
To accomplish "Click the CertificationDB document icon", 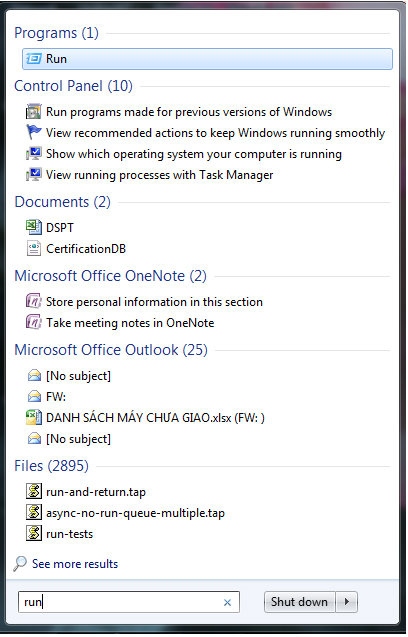I will 34,249.
